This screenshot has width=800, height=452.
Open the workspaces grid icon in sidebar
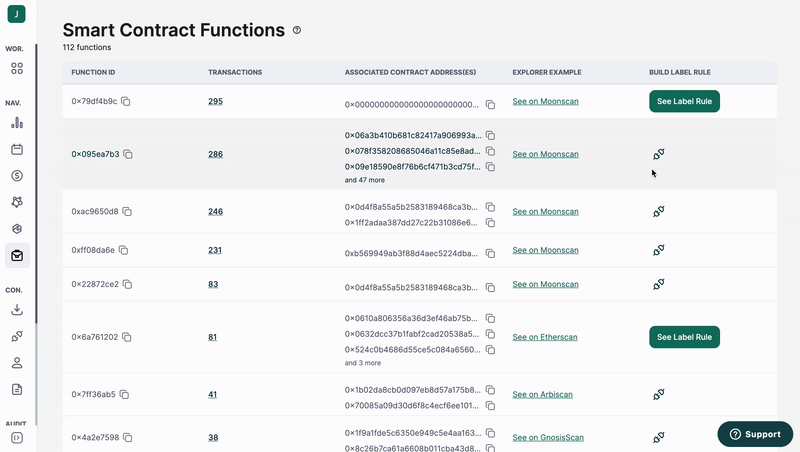click(x=17, y=68)
